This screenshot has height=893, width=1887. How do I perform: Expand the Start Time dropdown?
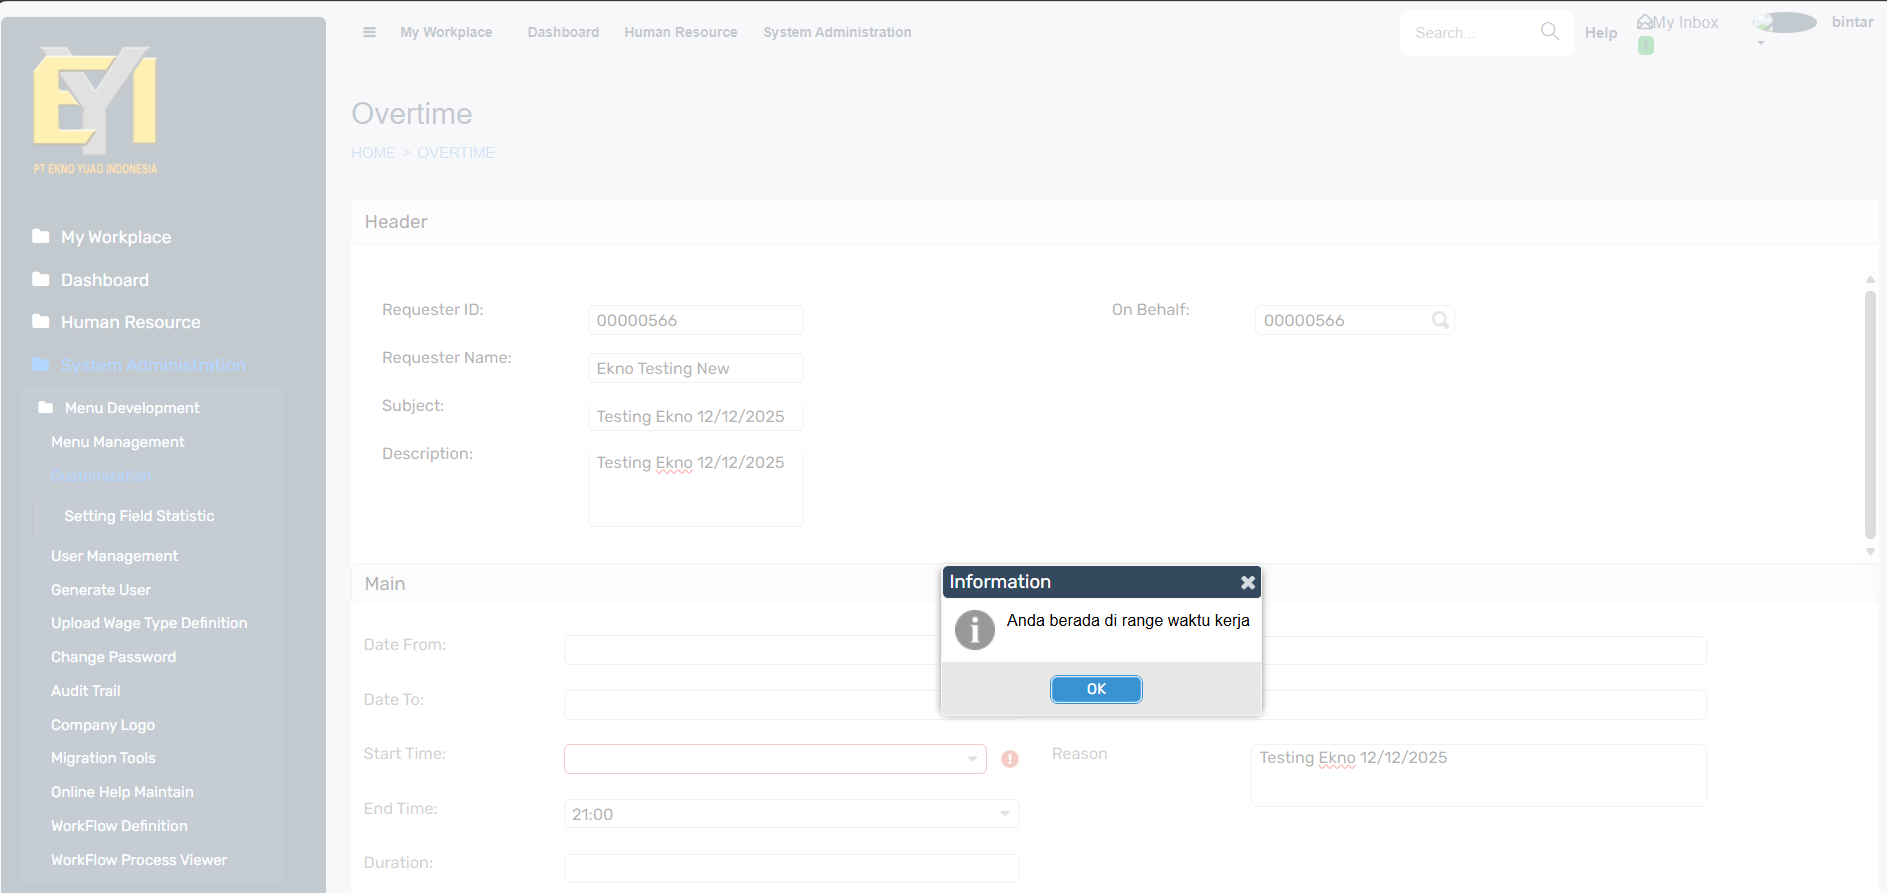(972, 759)
